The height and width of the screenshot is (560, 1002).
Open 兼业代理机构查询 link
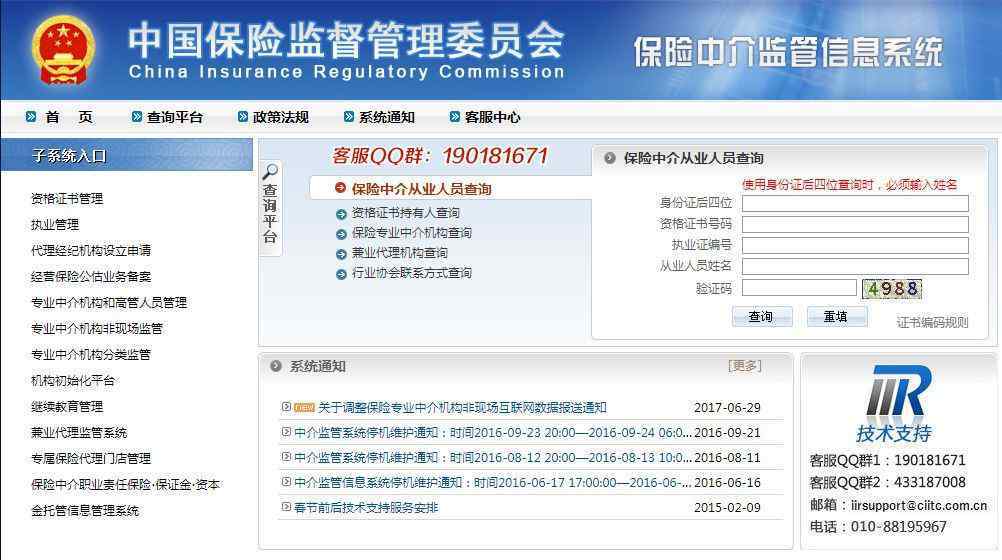tap(400, 253)
